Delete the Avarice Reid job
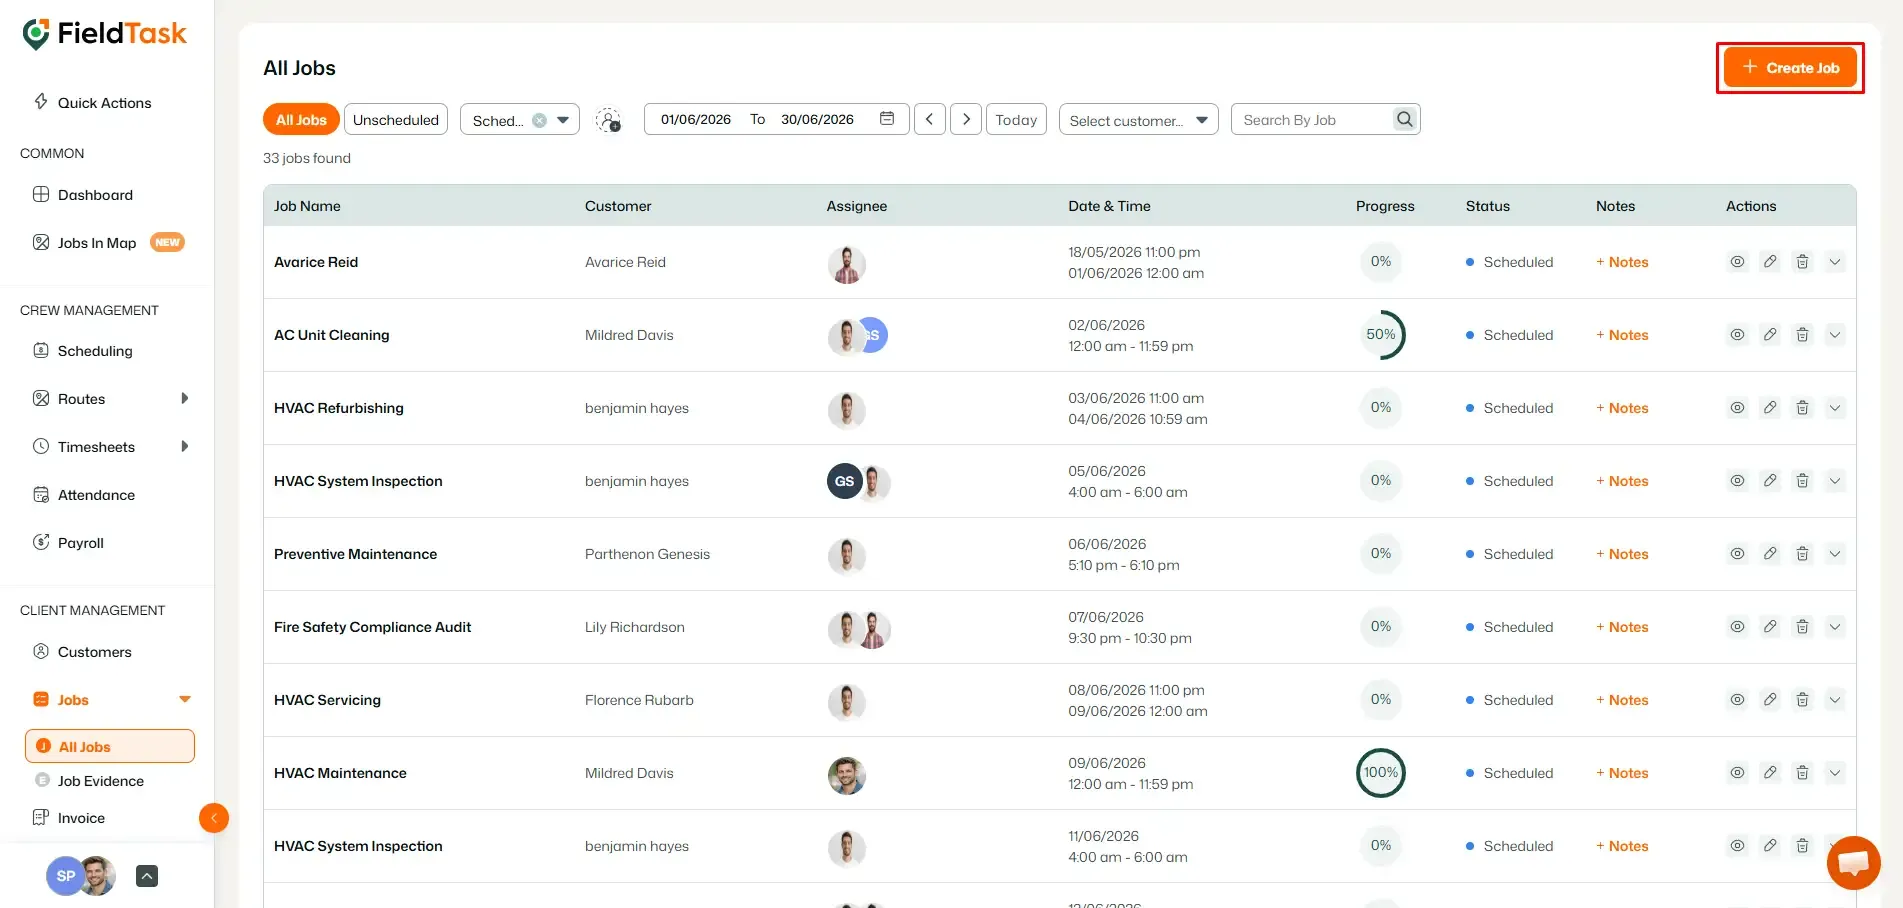The image size is (1903, 908). tap(1802, 262)
